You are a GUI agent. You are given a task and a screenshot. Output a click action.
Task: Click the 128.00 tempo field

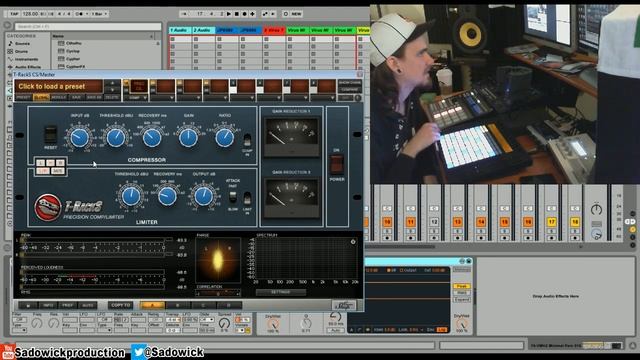coord(30,14)
